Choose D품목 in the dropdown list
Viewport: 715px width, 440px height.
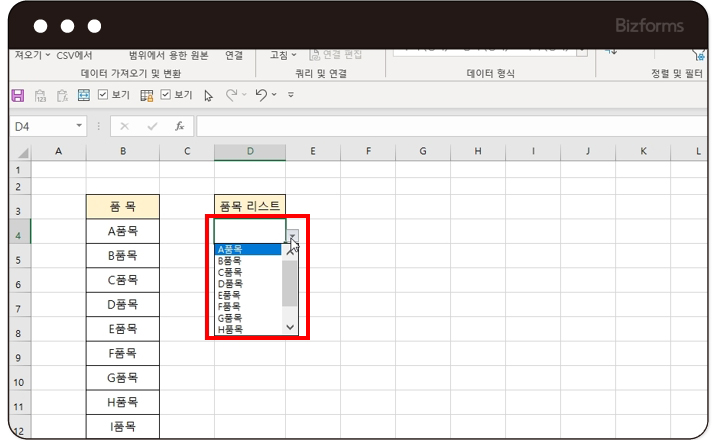pos(248,284)
